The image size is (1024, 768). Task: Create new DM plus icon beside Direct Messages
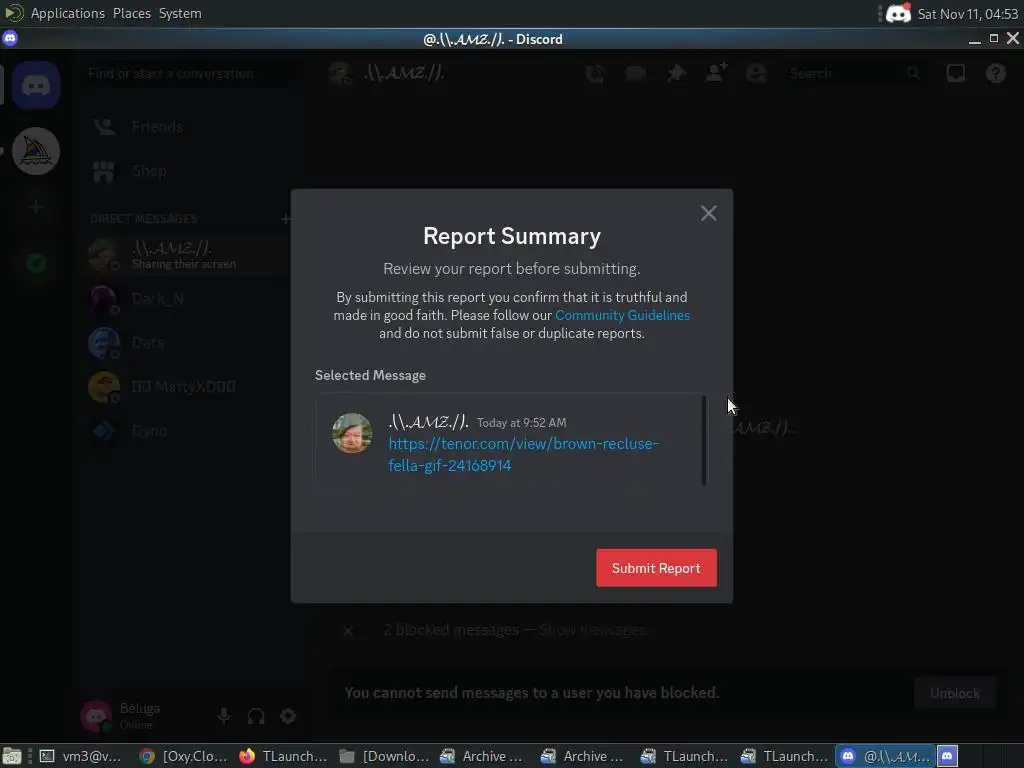point(285,219)
